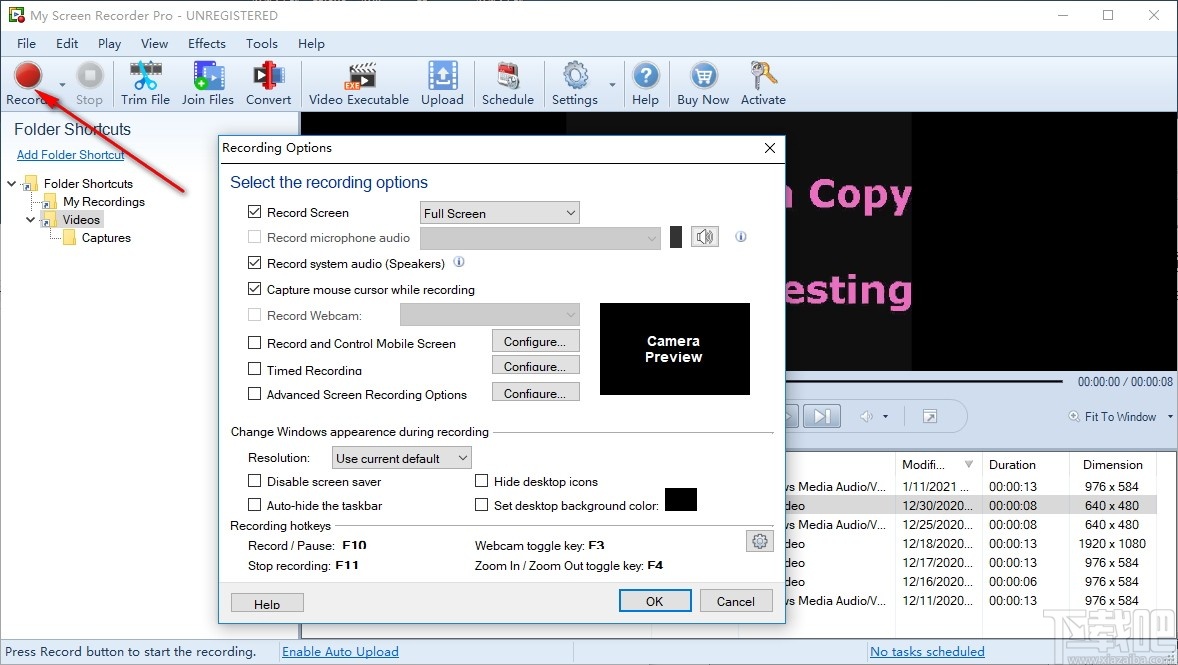
Task: Open the Settings panel
Action: [x=575, y=82]
